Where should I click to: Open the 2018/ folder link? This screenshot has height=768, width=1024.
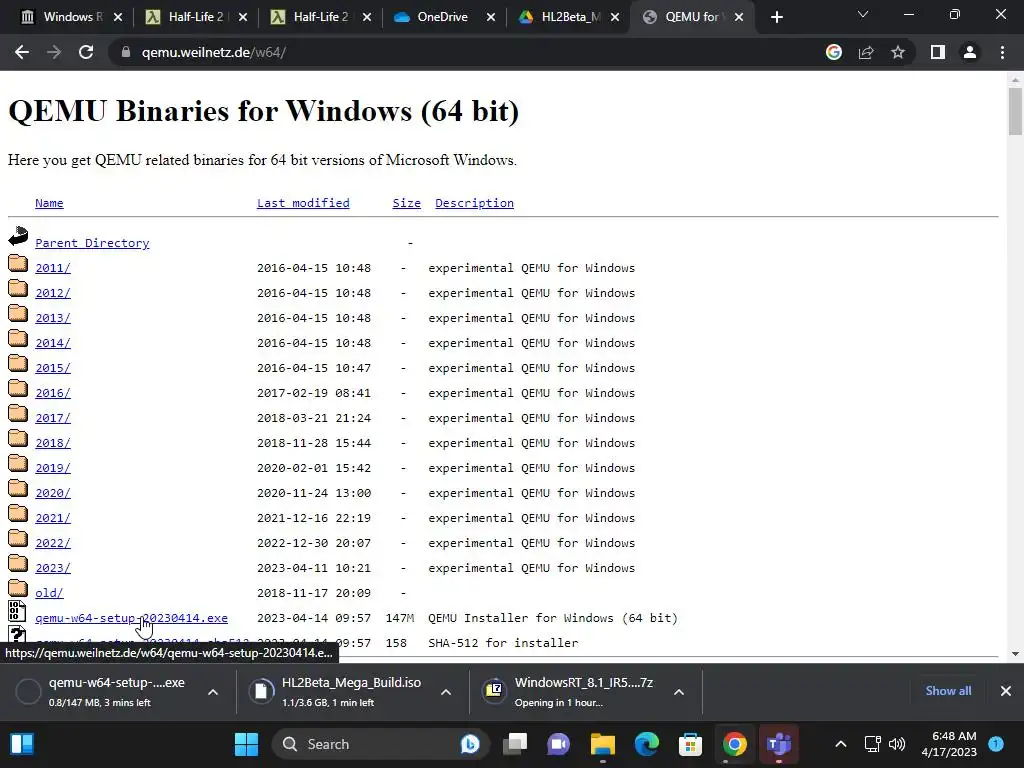pyautogui.click(x=53, y=443)
